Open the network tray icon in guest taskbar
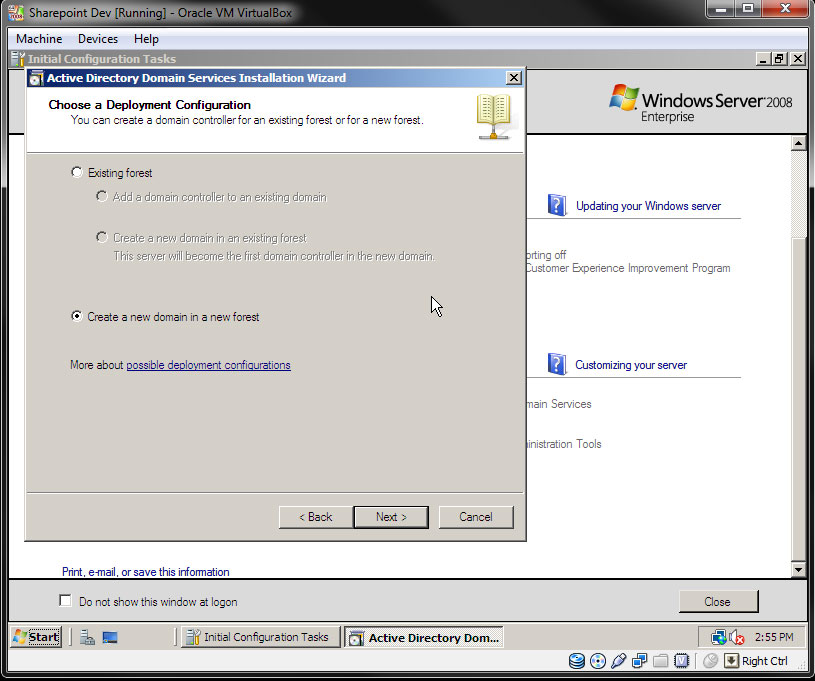The height and width of the screenshot is (681, 815). (x=718, y=637)
